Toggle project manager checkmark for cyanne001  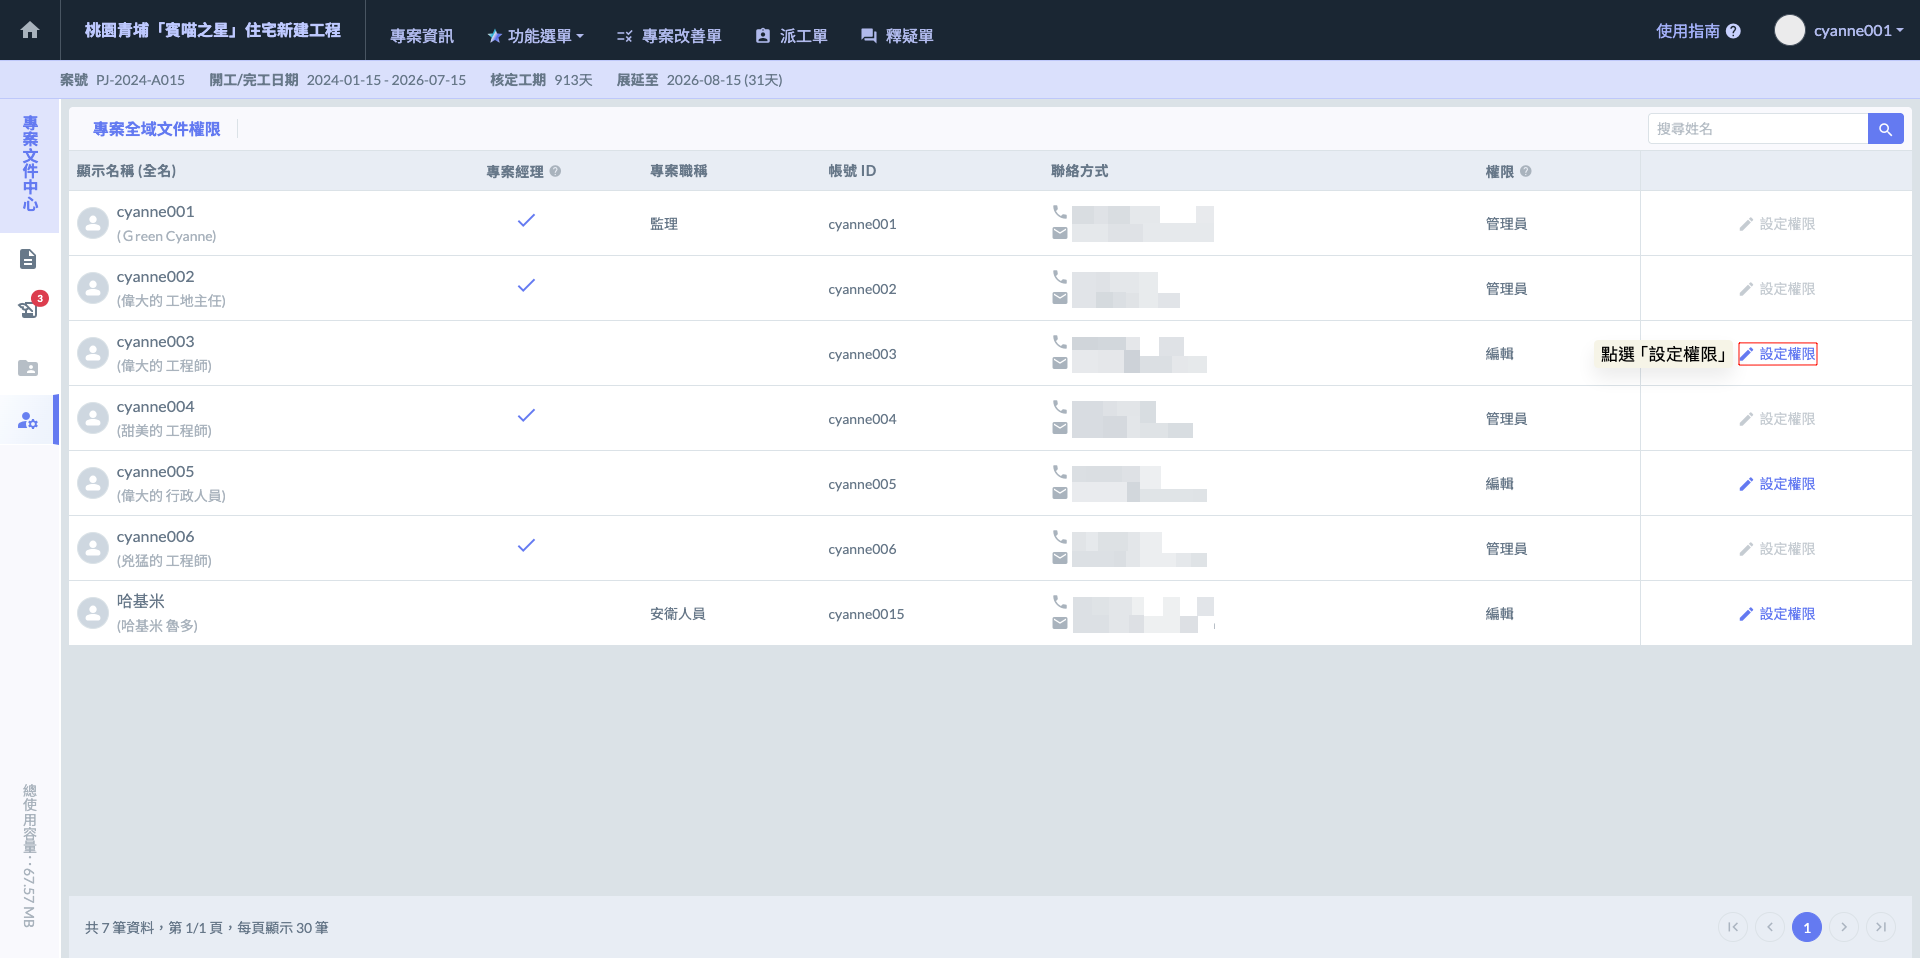tap(526, 221)
